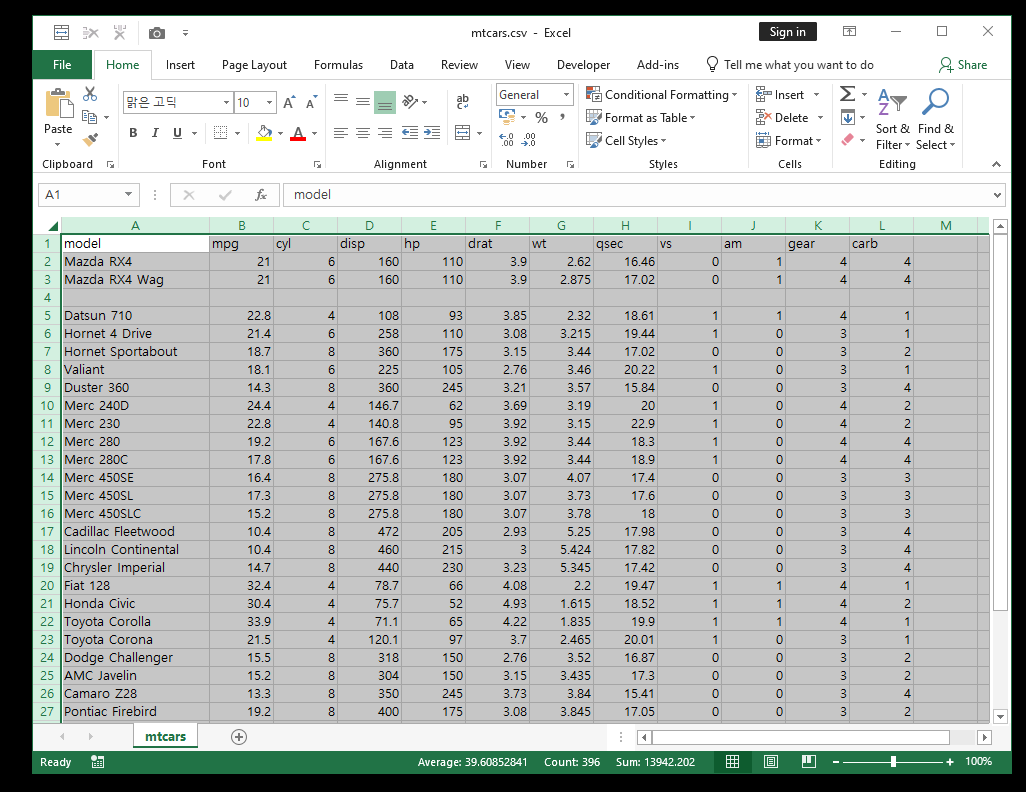Switch to the Formulas tab
Screen dimensions: 1026x792
(x=338, y=65)
